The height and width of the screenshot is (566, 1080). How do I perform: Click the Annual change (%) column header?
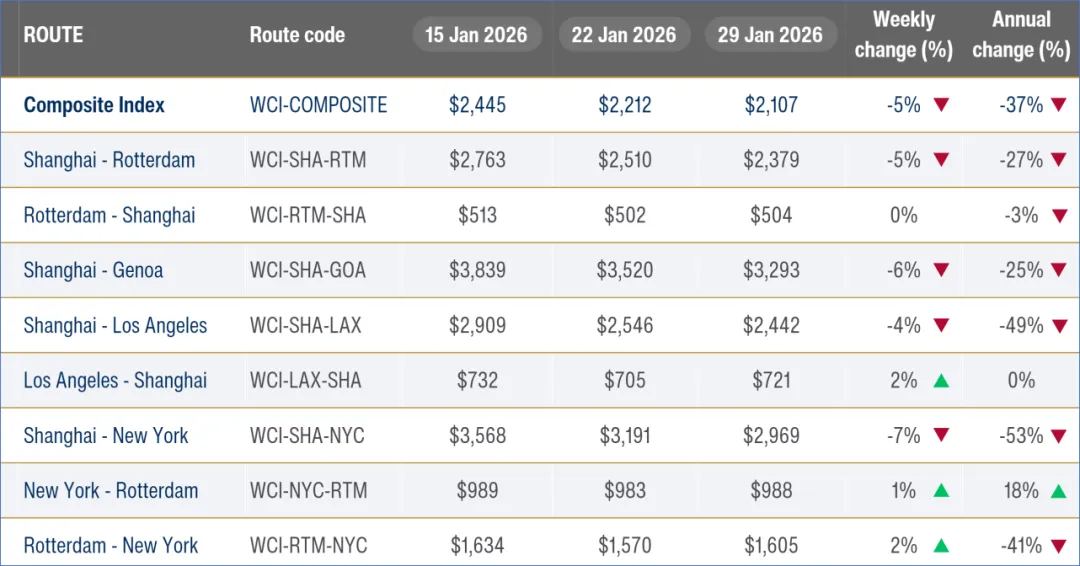[x=1021, y=35]
